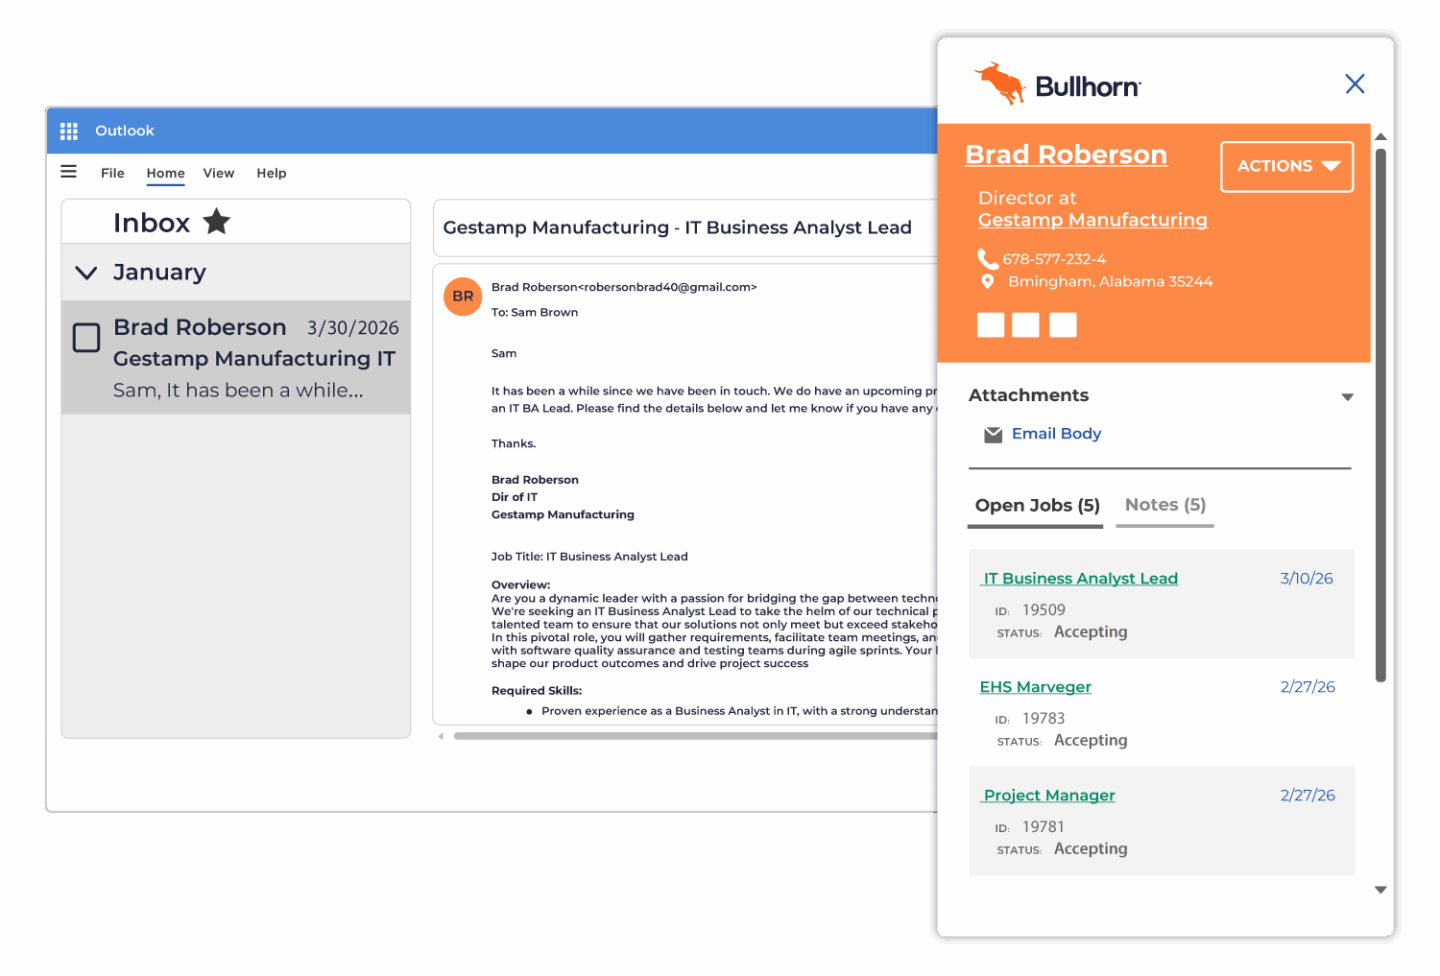Close the Bullhorn panel

click(1355, 84)
